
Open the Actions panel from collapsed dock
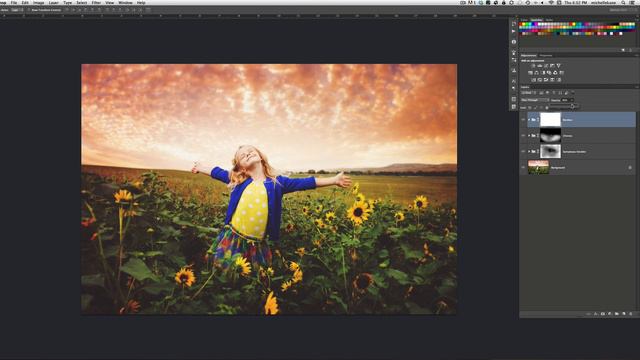coord(513,31)
